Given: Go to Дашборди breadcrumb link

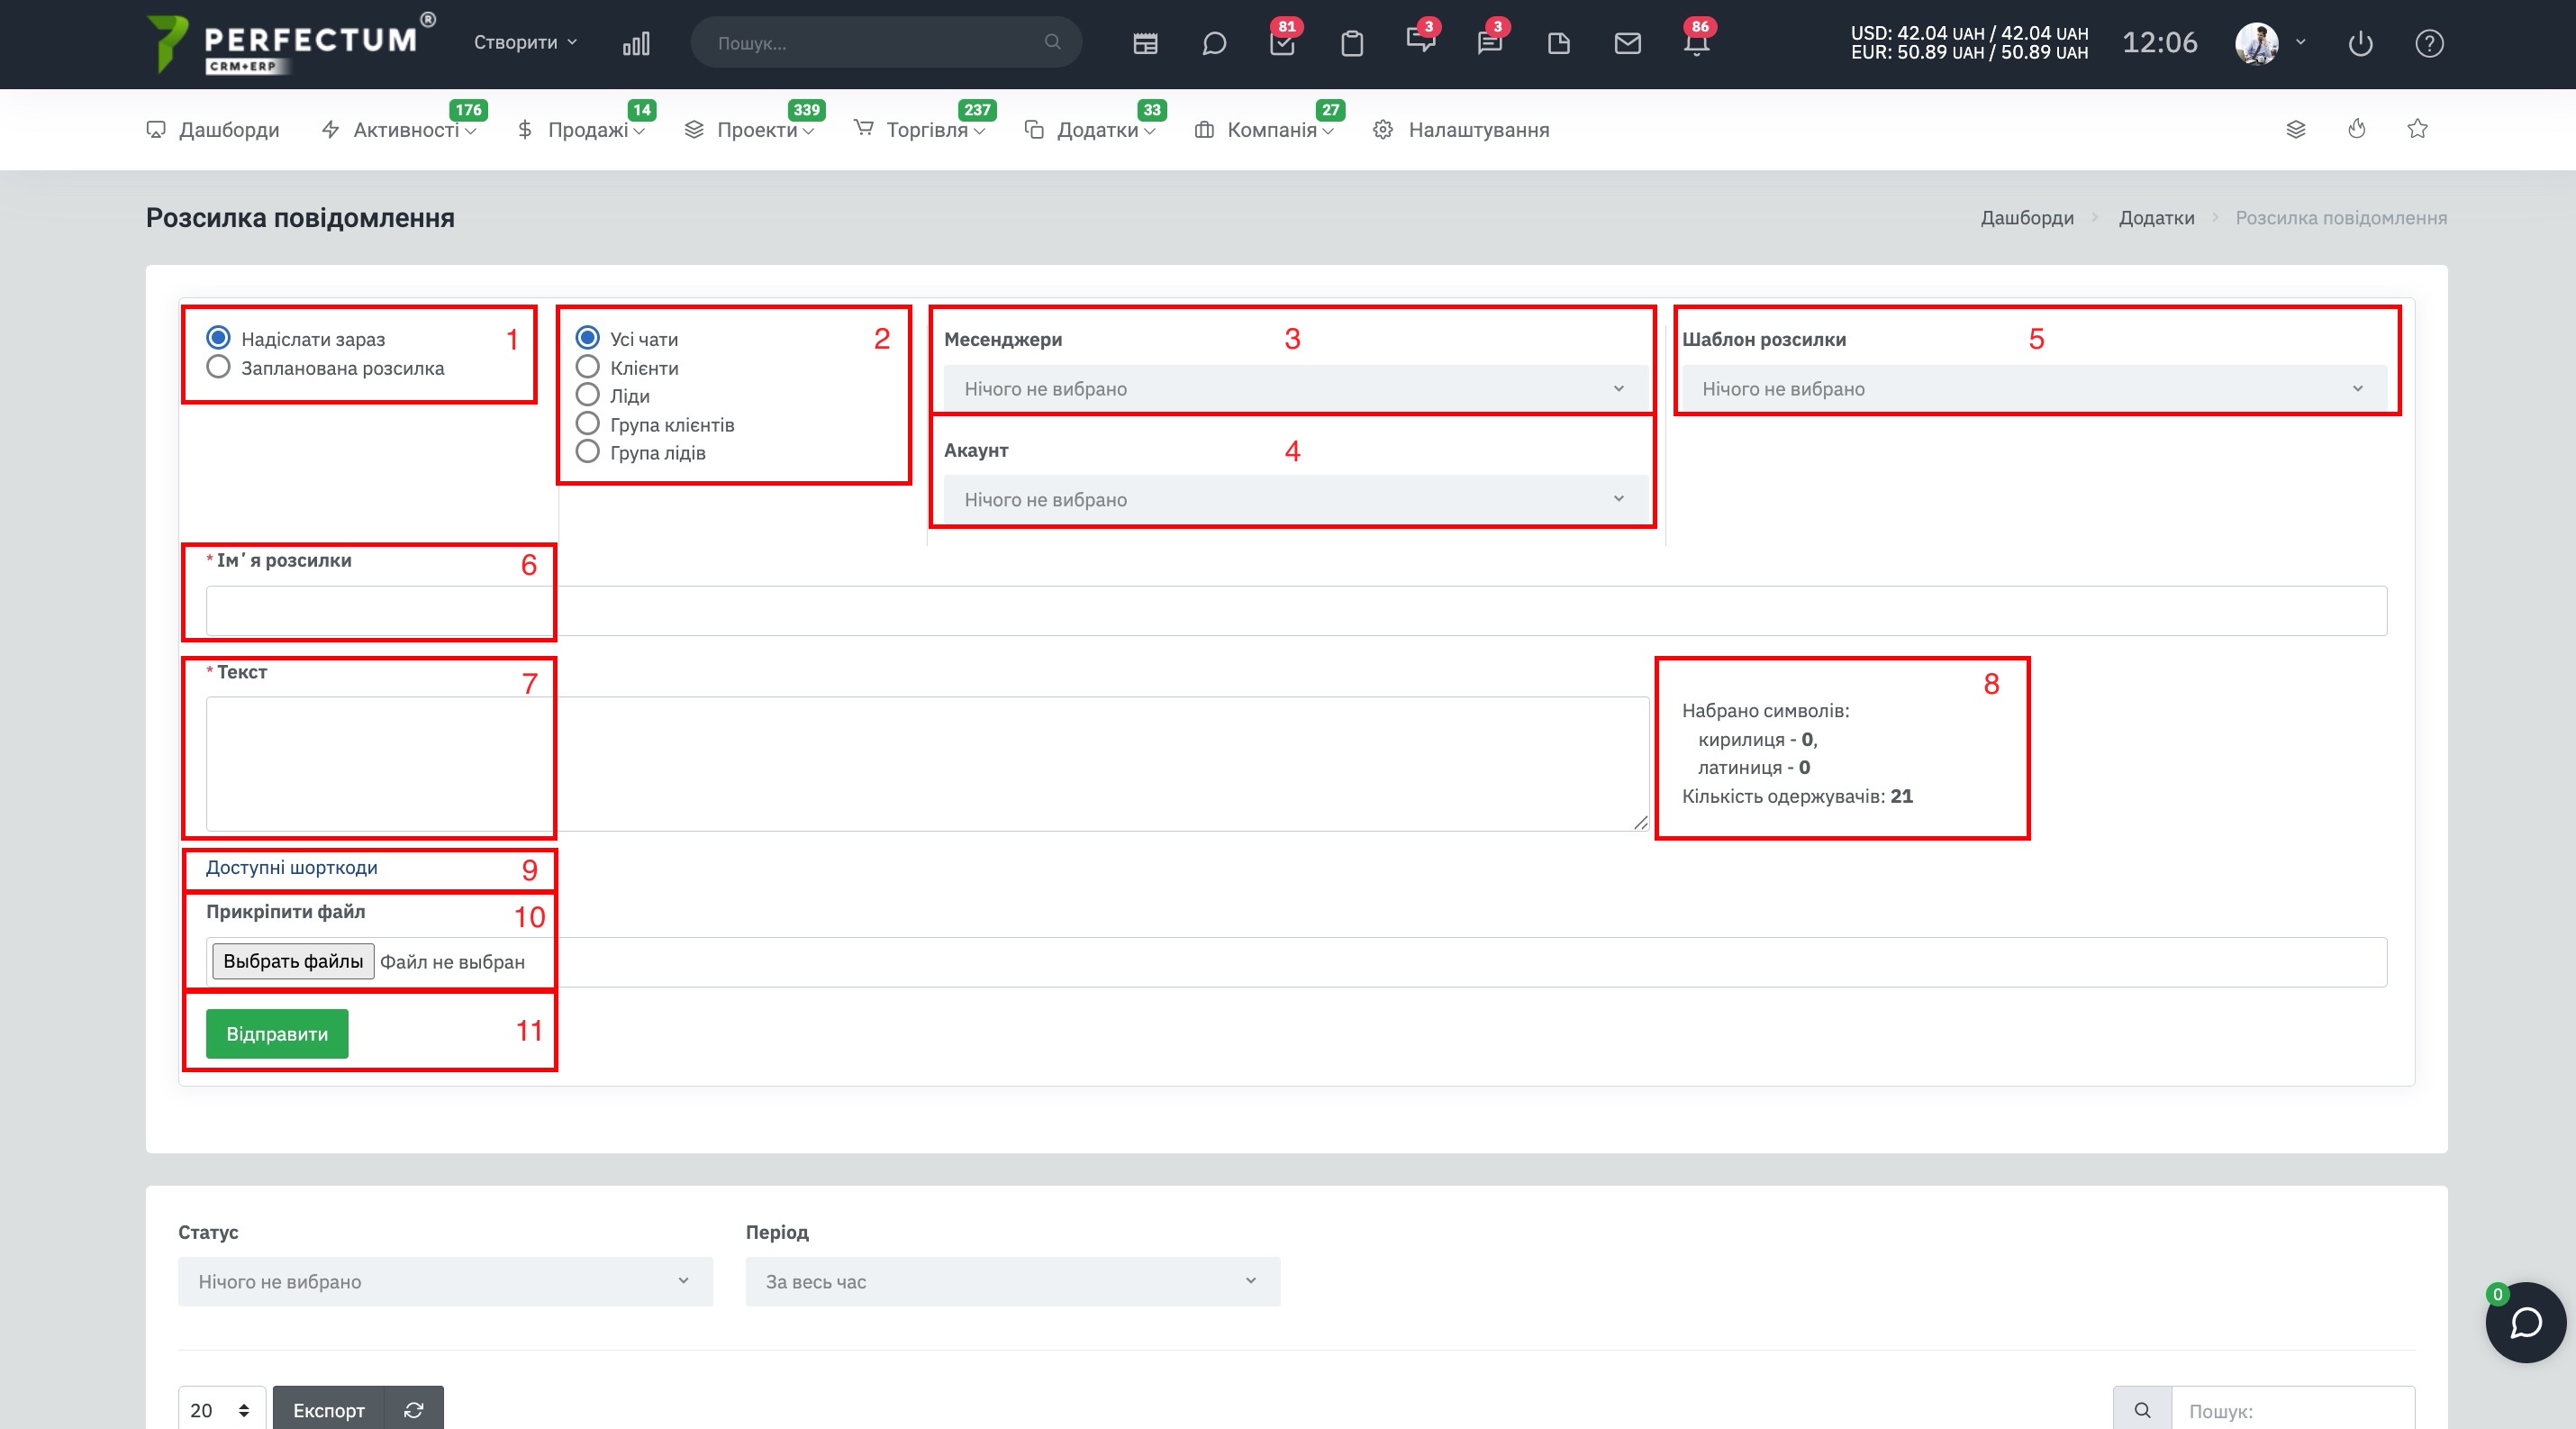Looking at the screenshot, I should 2027,217.
